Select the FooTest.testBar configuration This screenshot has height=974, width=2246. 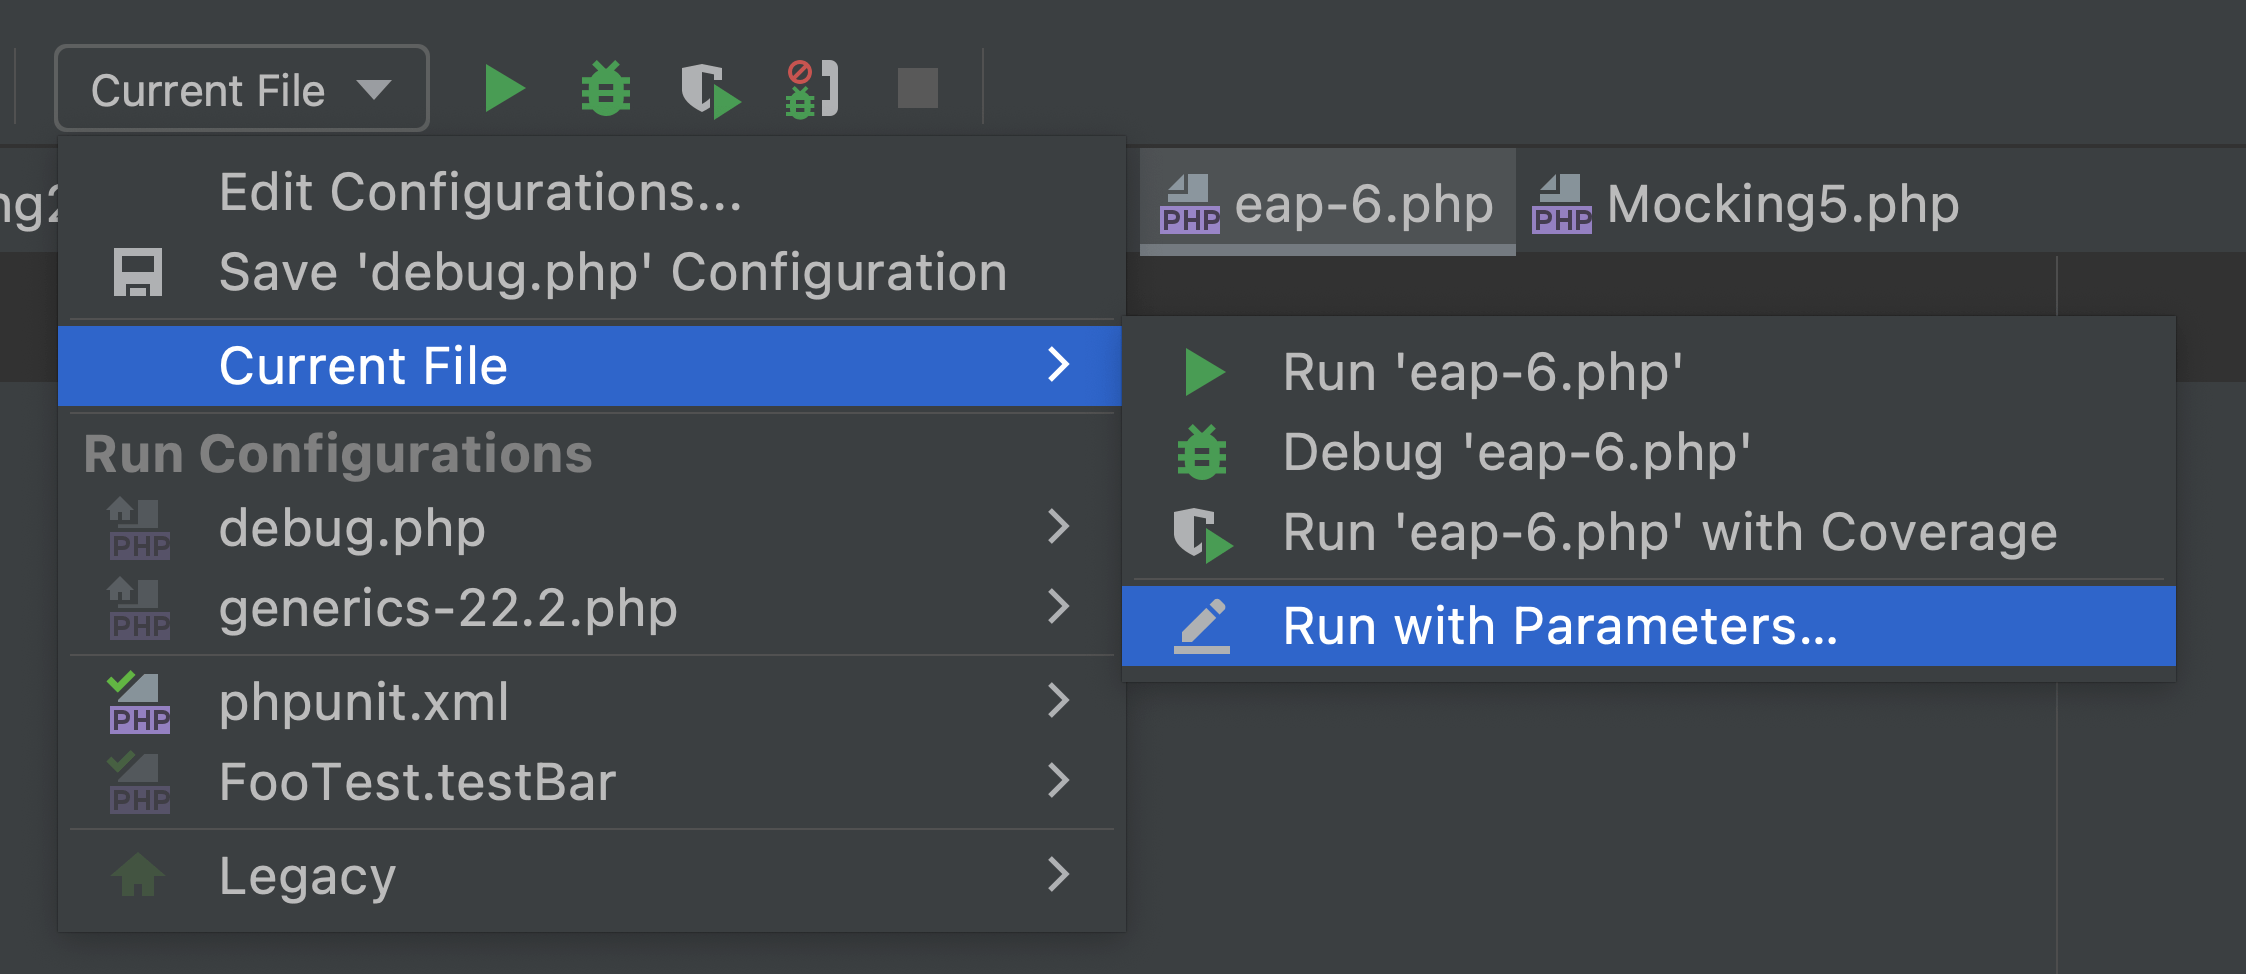click(417, 782)
